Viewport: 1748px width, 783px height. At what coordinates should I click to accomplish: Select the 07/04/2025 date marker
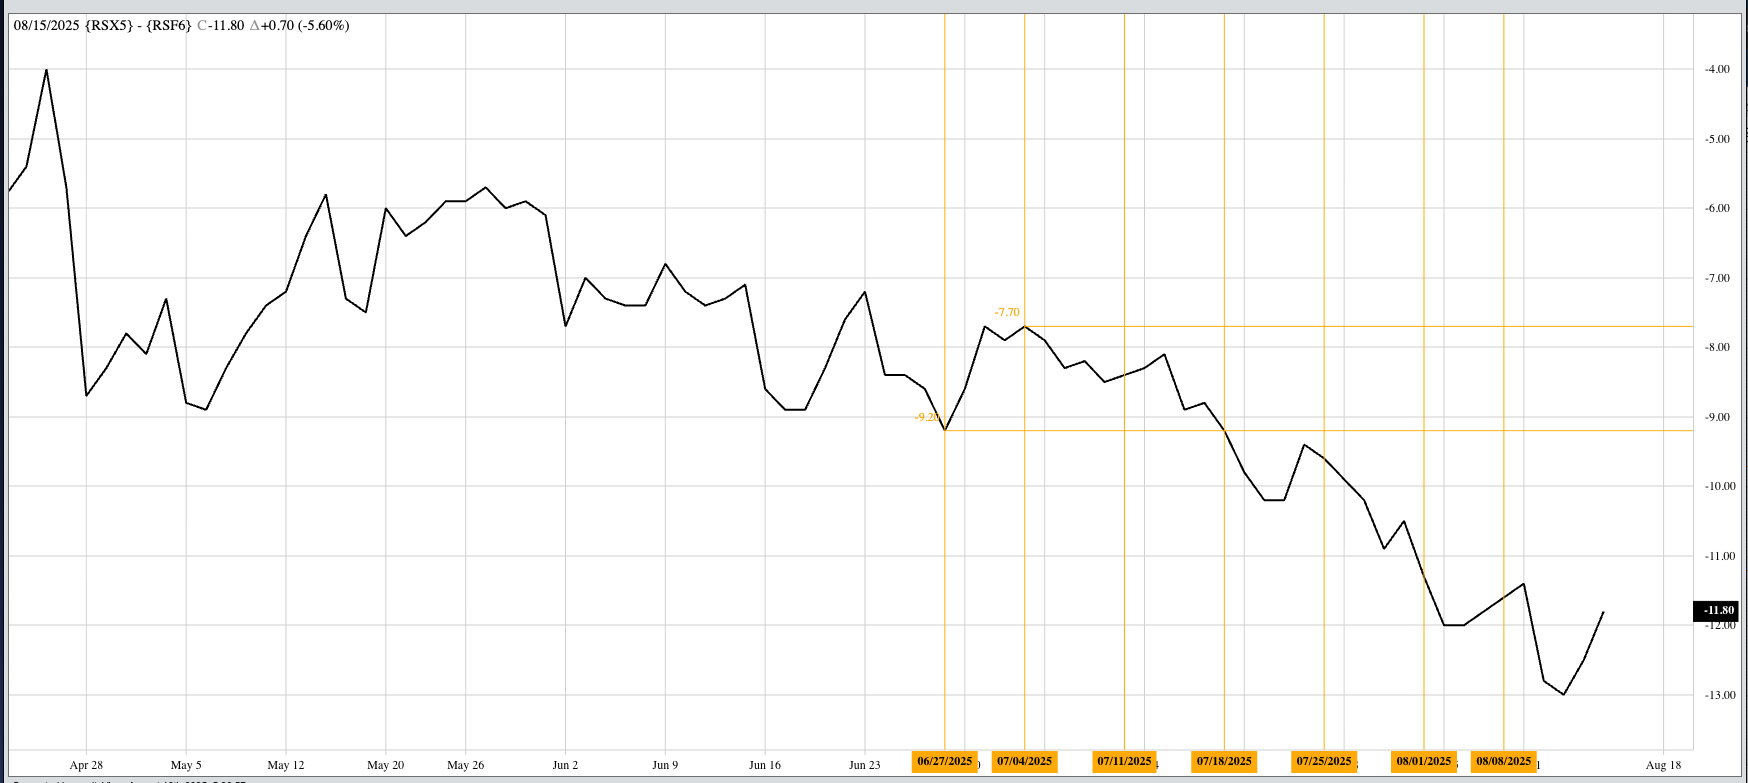1024,761
